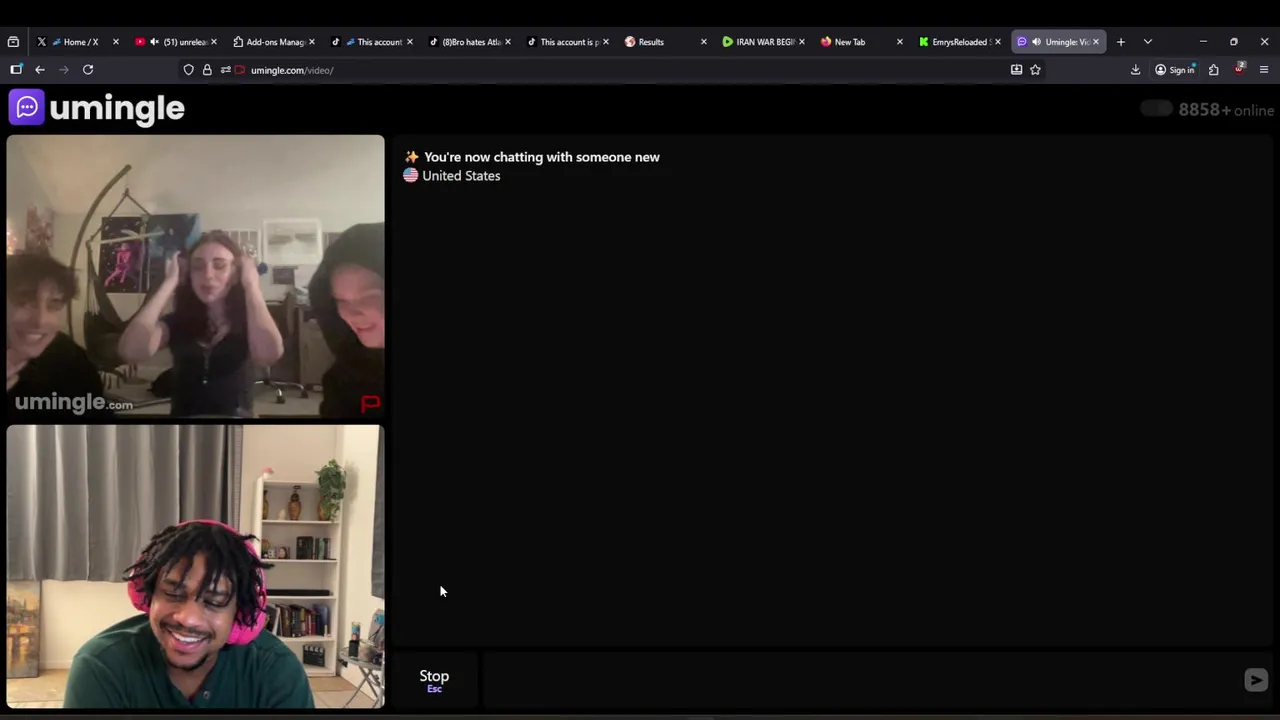
Task: Open a new browser tab with plus
Action: pos(1121,42)
